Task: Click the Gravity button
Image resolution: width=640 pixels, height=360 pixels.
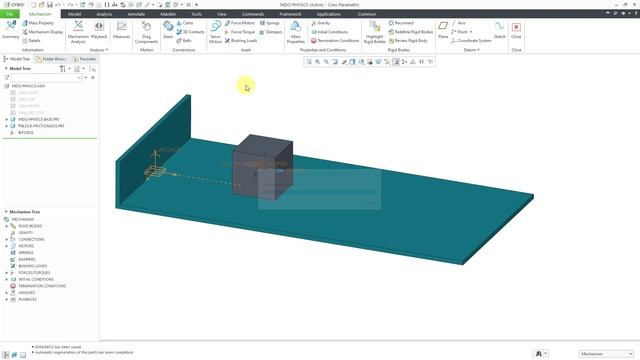Action: [321, 23]
